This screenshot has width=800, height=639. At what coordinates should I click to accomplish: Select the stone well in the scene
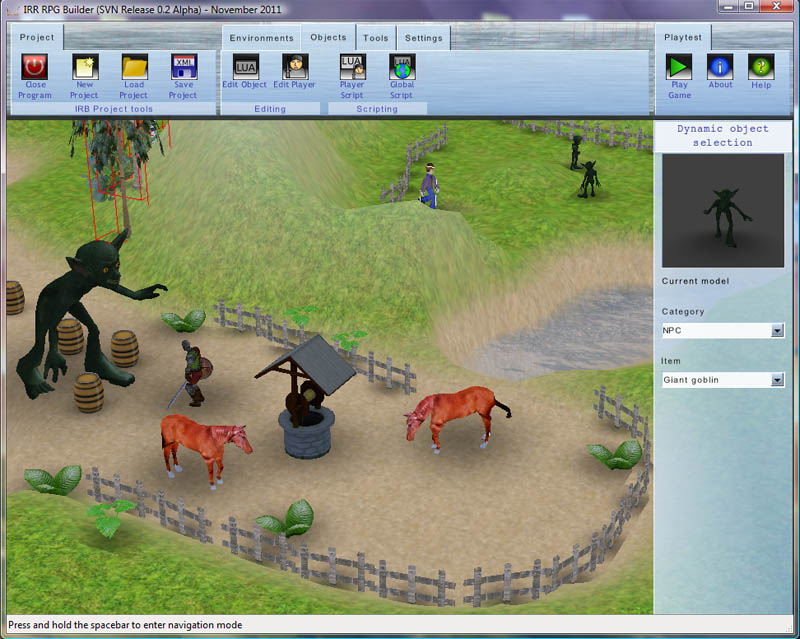pyautogui.click(x=305, y=400)
